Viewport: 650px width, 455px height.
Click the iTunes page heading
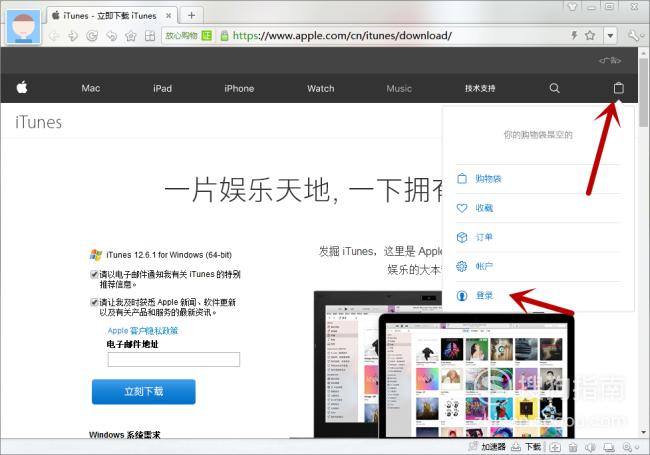(x=39, y=122)
